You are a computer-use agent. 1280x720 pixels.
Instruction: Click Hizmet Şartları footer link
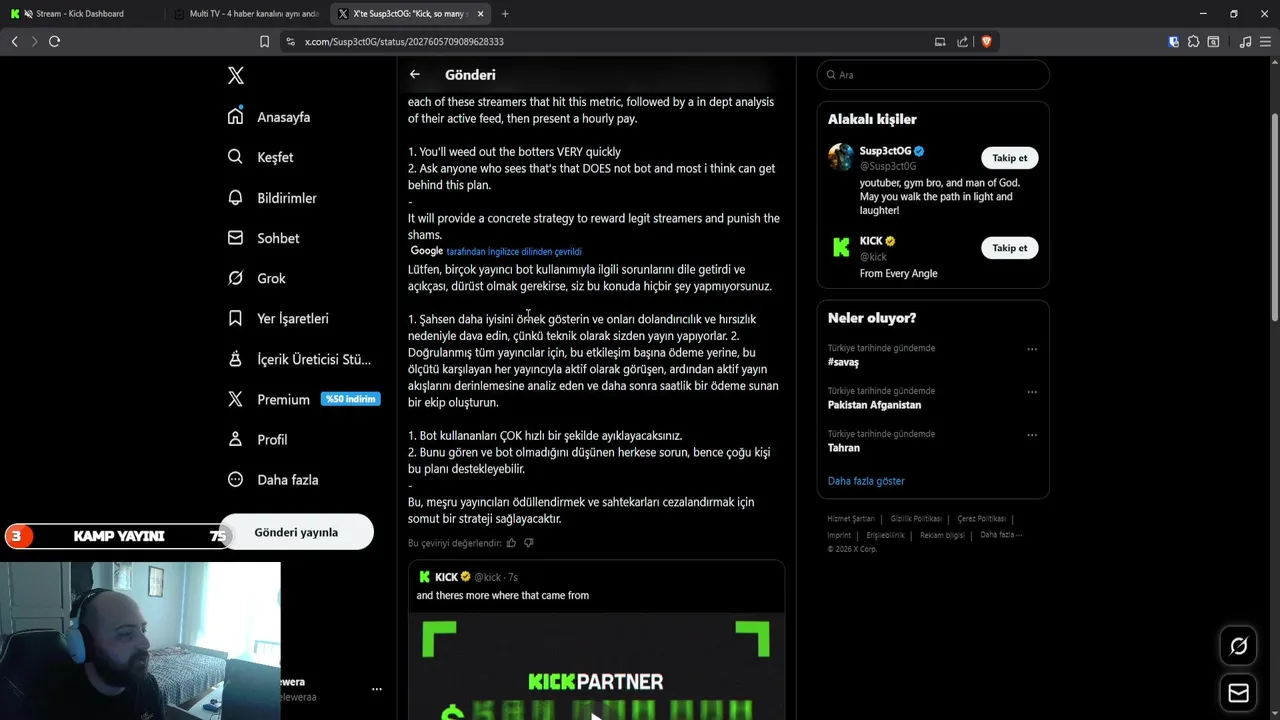click(851, 519)
